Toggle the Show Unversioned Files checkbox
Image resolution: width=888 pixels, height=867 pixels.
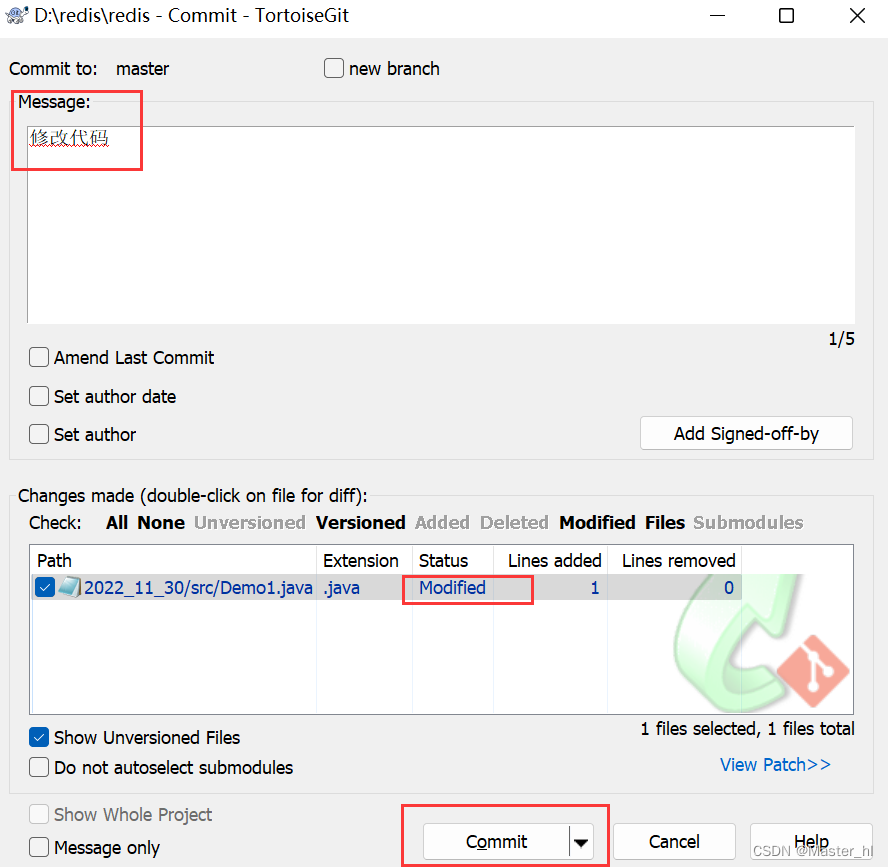click(x=39, y=737)
